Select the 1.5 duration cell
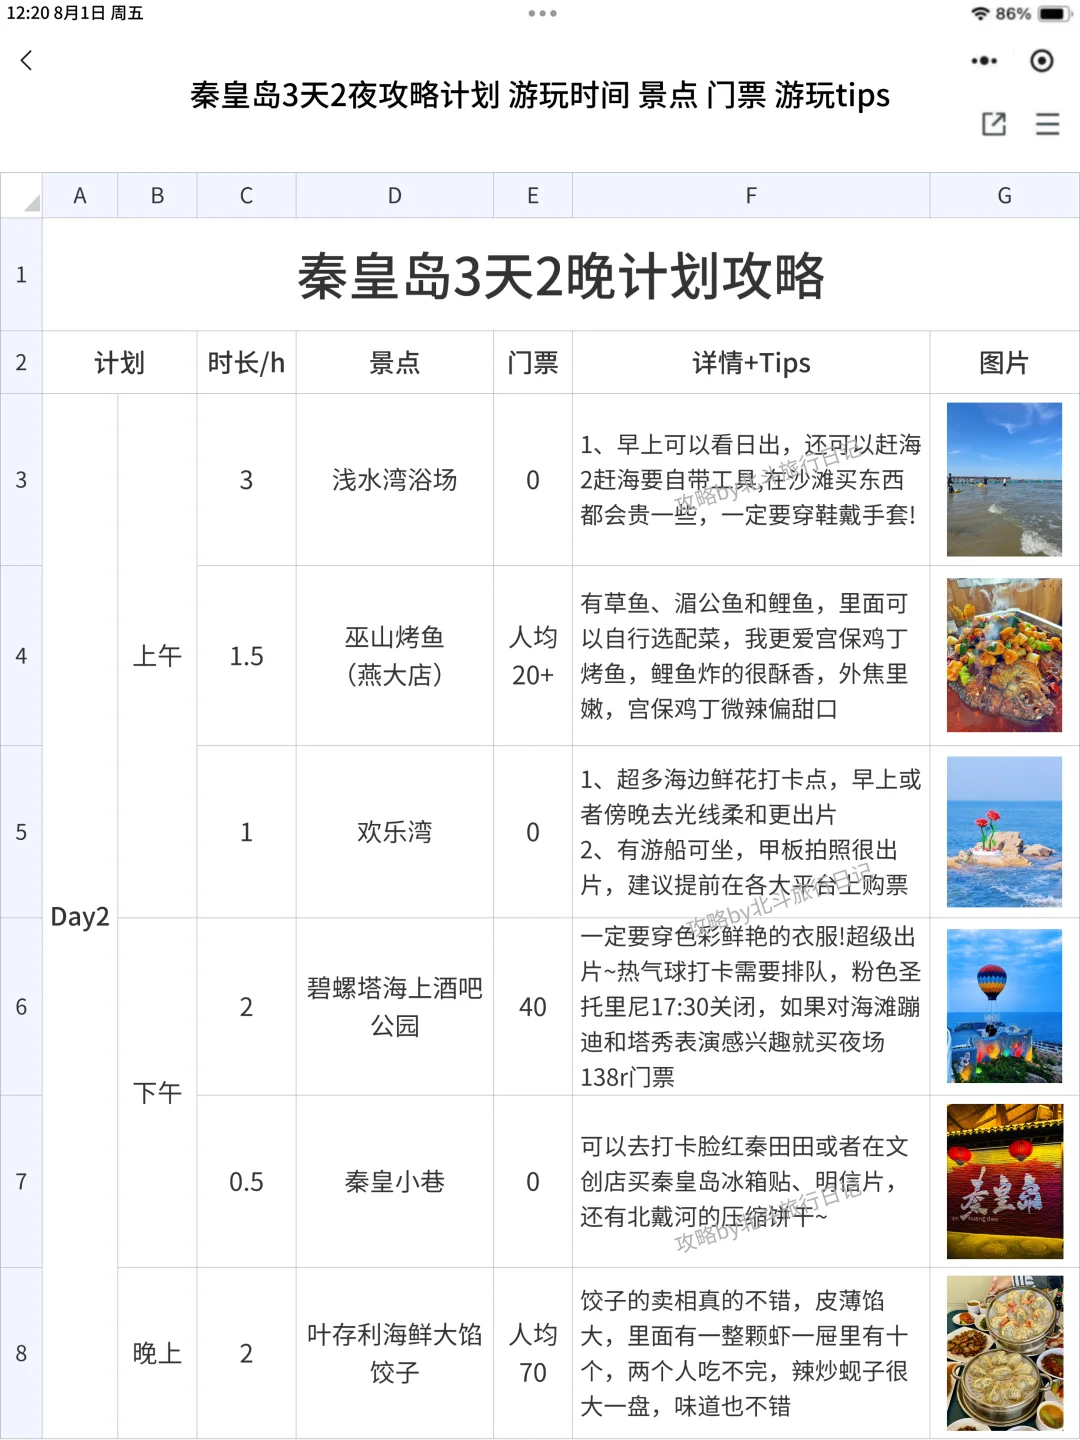 (246, 656)
